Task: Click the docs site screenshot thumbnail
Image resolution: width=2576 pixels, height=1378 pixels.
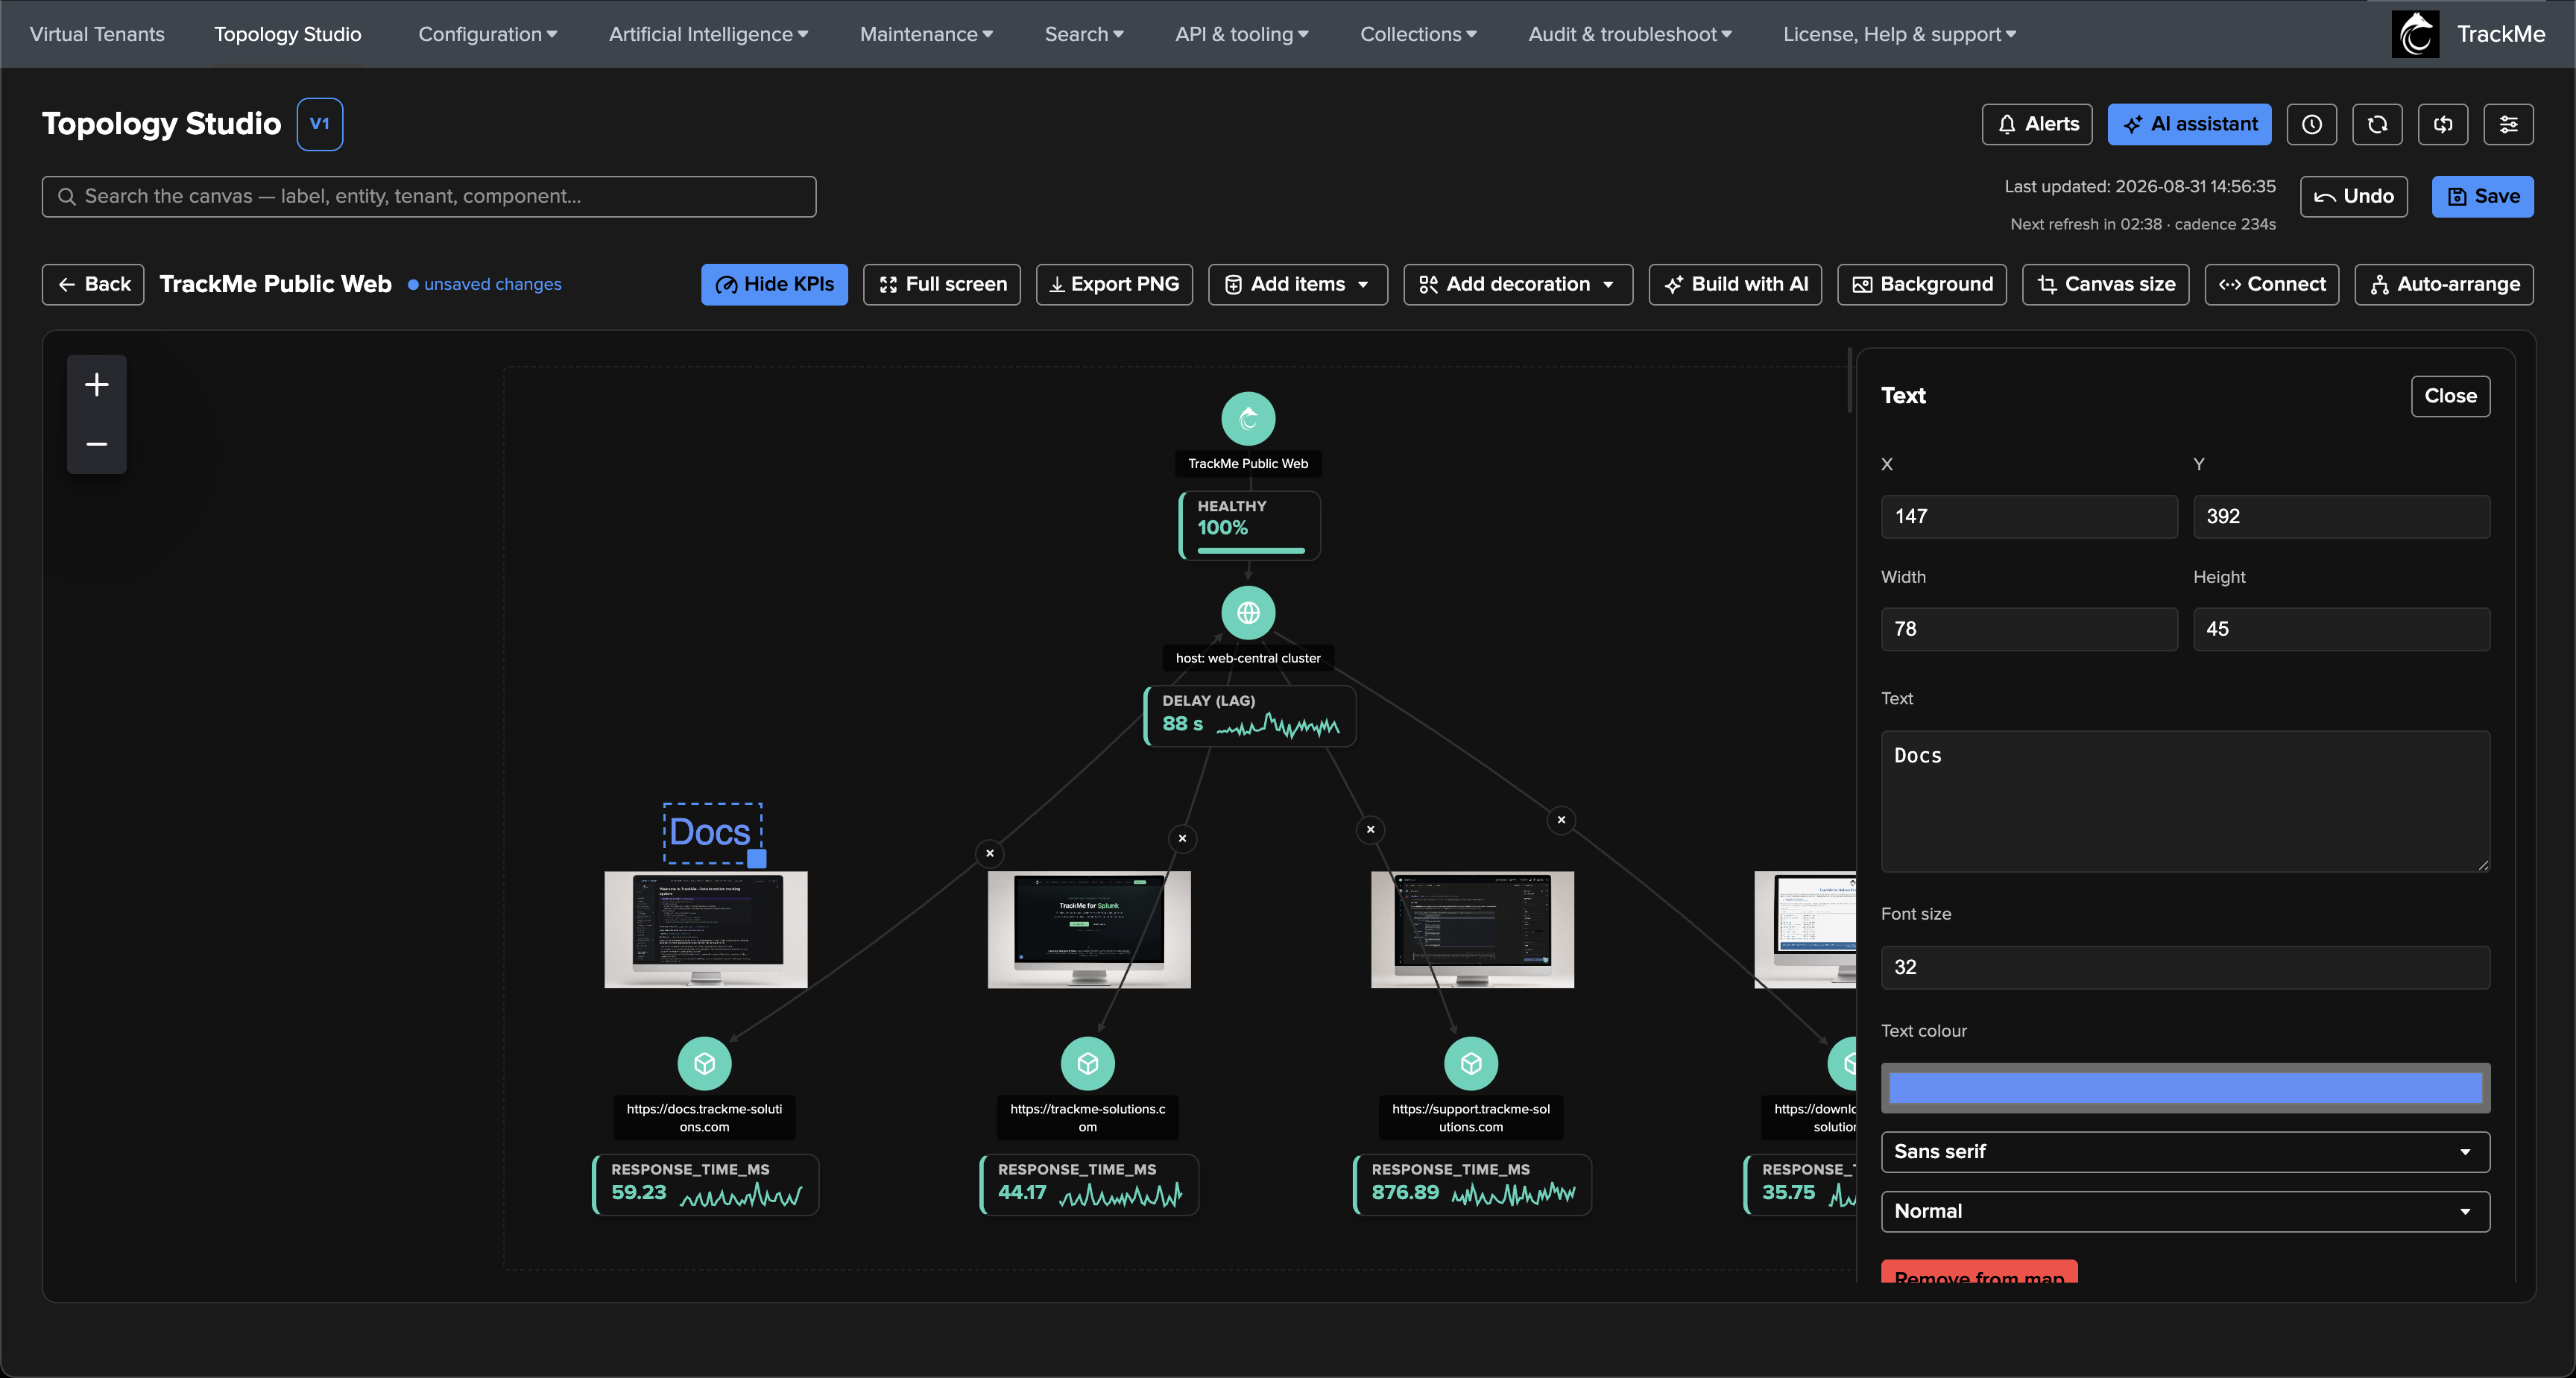Action: coord(705,929)
